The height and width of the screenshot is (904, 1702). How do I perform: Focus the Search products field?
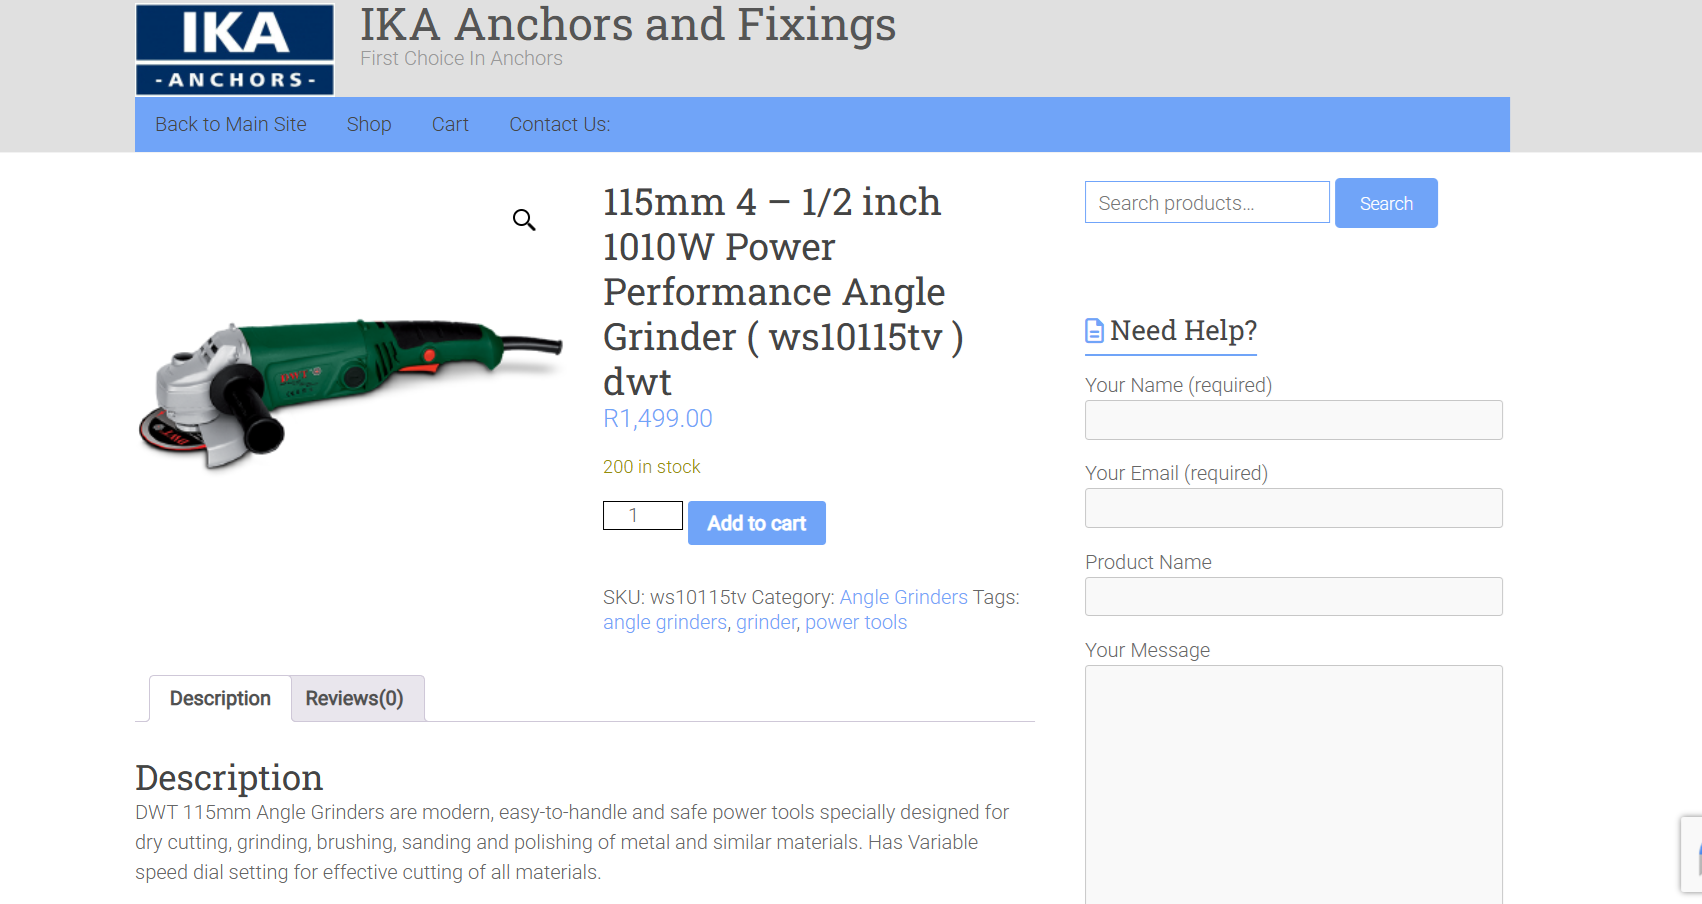pos(1207,202)
